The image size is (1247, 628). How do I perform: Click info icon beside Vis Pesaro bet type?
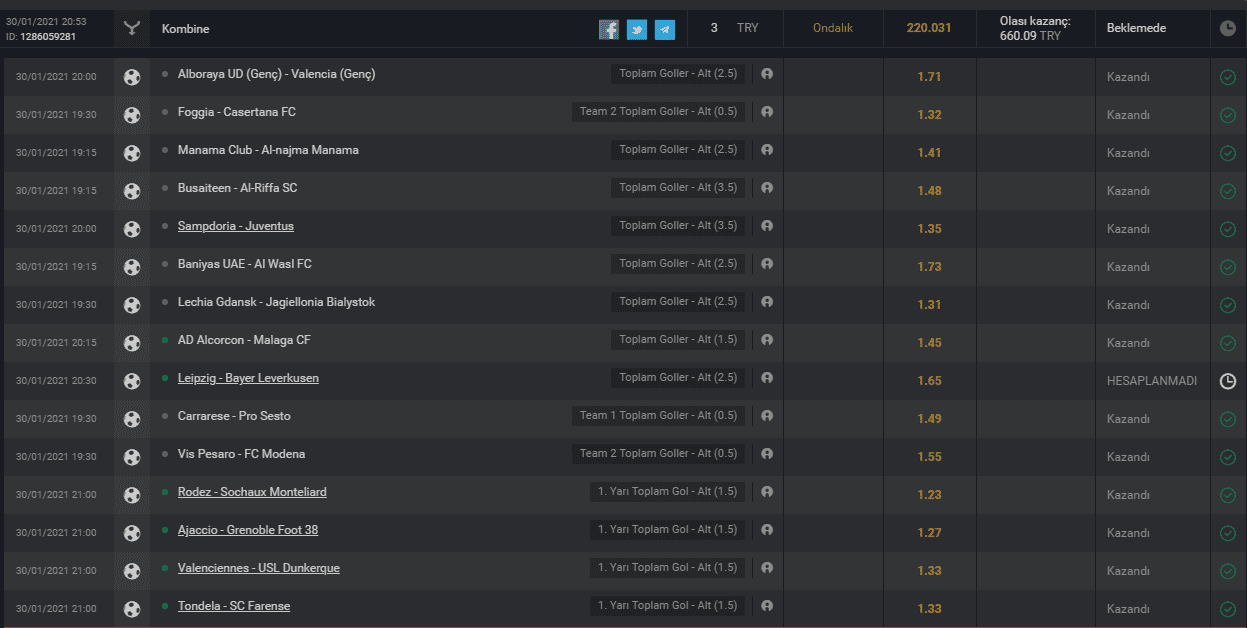[767, 454]
